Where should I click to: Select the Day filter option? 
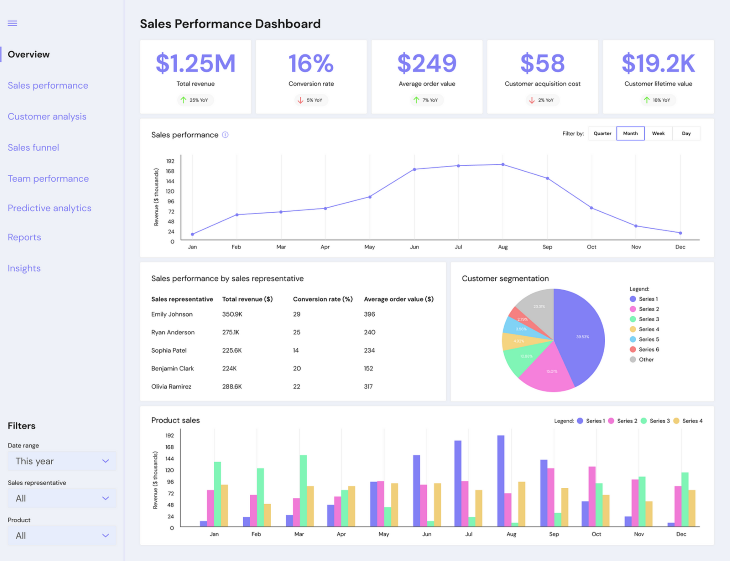pos(686,134)
